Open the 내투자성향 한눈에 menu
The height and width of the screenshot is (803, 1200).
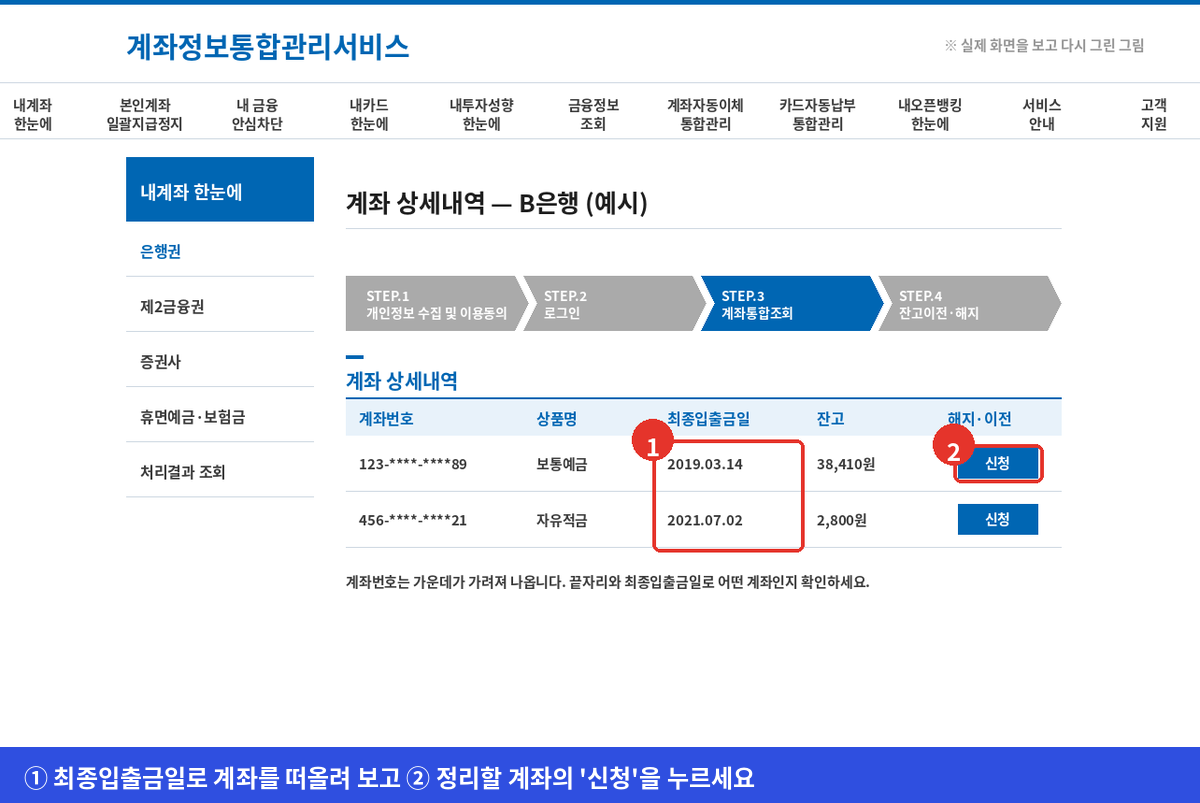pyautogui.click(x=481, y=115)
